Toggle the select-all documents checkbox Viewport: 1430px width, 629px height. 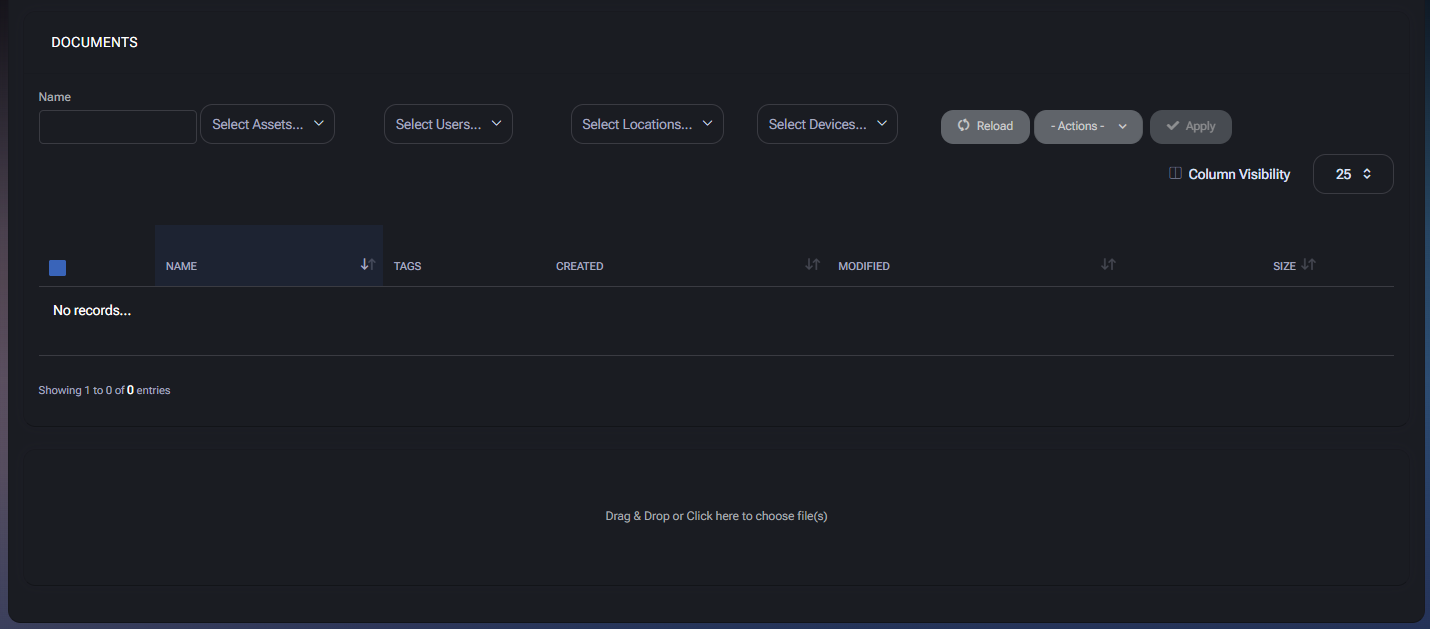pos(58,267)
